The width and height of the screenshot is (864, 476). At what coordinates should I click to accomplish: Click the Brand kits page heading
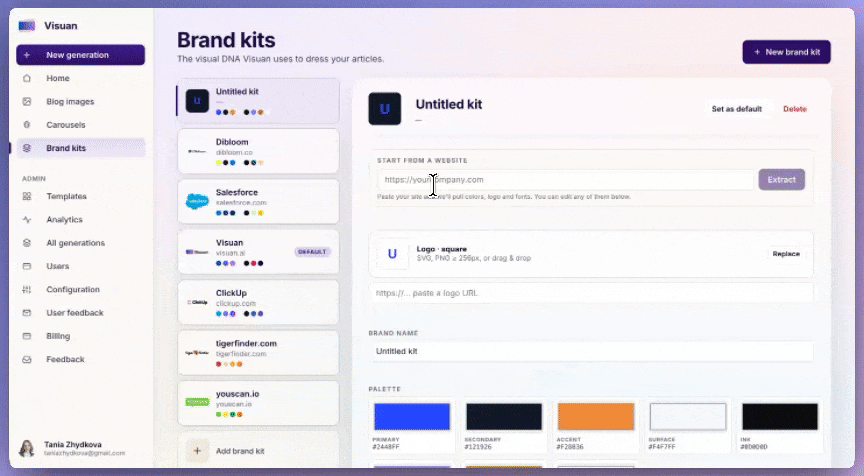pyautogui.click(x=226, y=40)
